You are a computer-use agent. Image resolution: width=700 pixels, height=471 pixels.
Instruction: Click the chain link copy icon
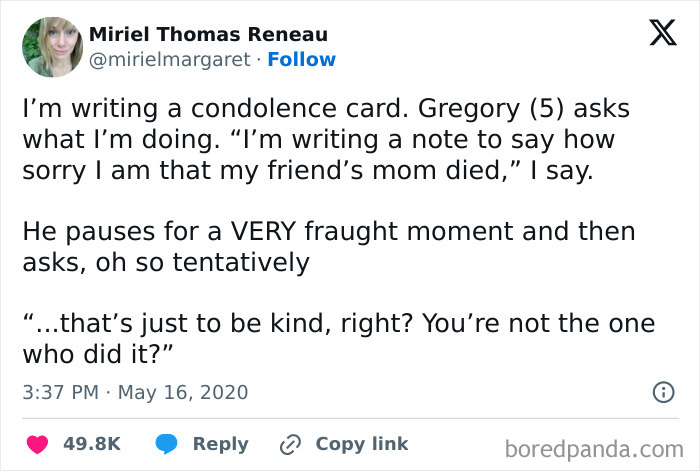point(291,443)
